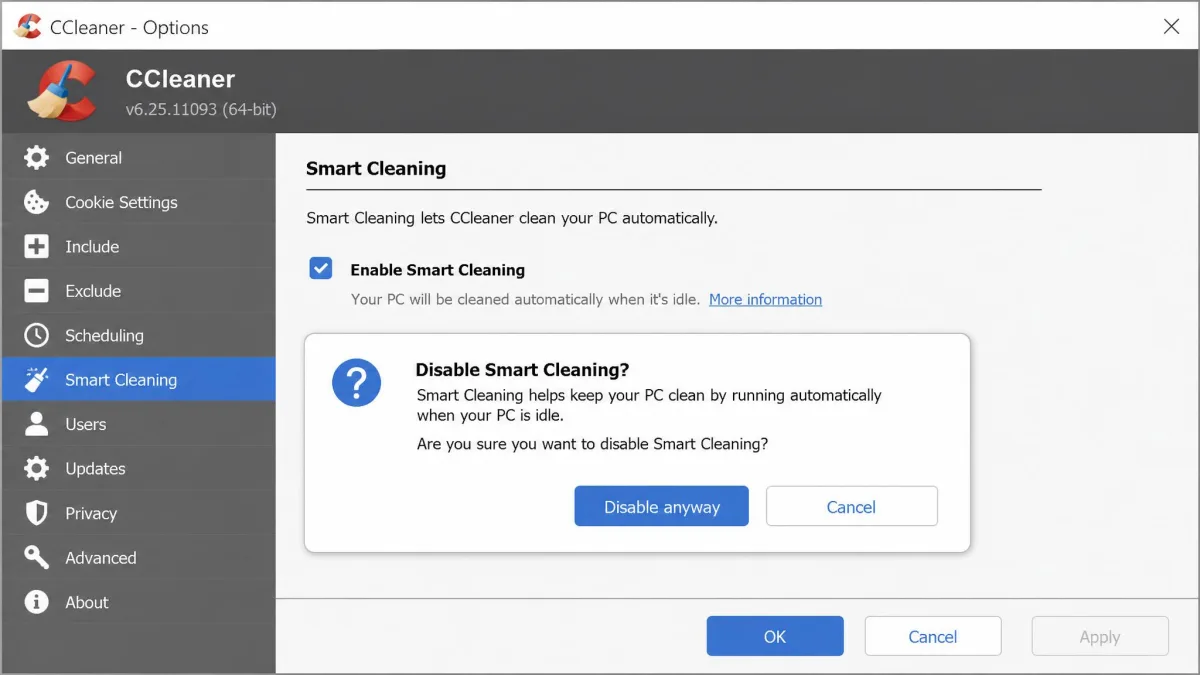Open the Advanced section

pyautogui.click(x=138, y=558)
